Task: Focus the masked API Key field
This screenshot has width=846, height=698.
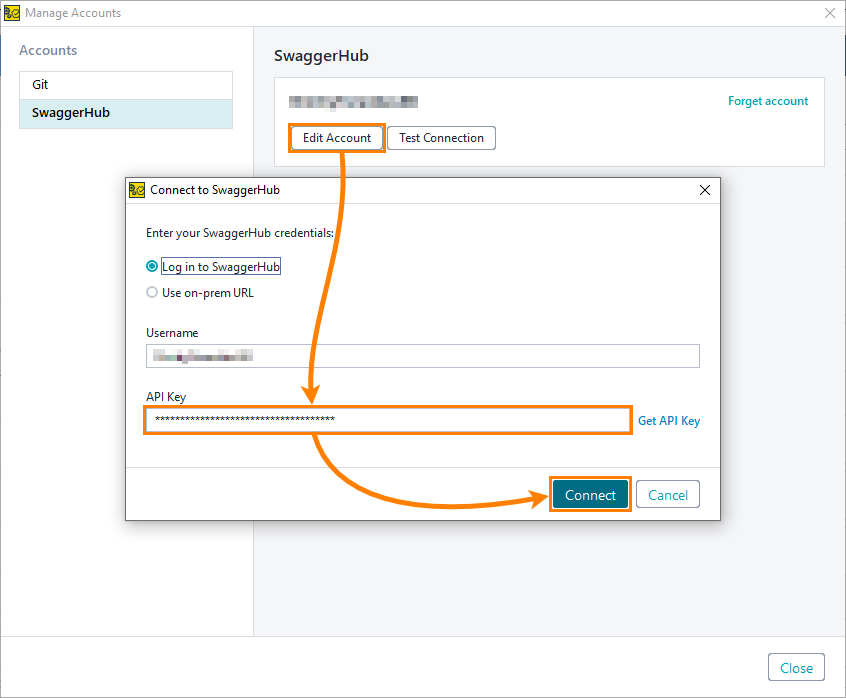Action: [387, 420]
